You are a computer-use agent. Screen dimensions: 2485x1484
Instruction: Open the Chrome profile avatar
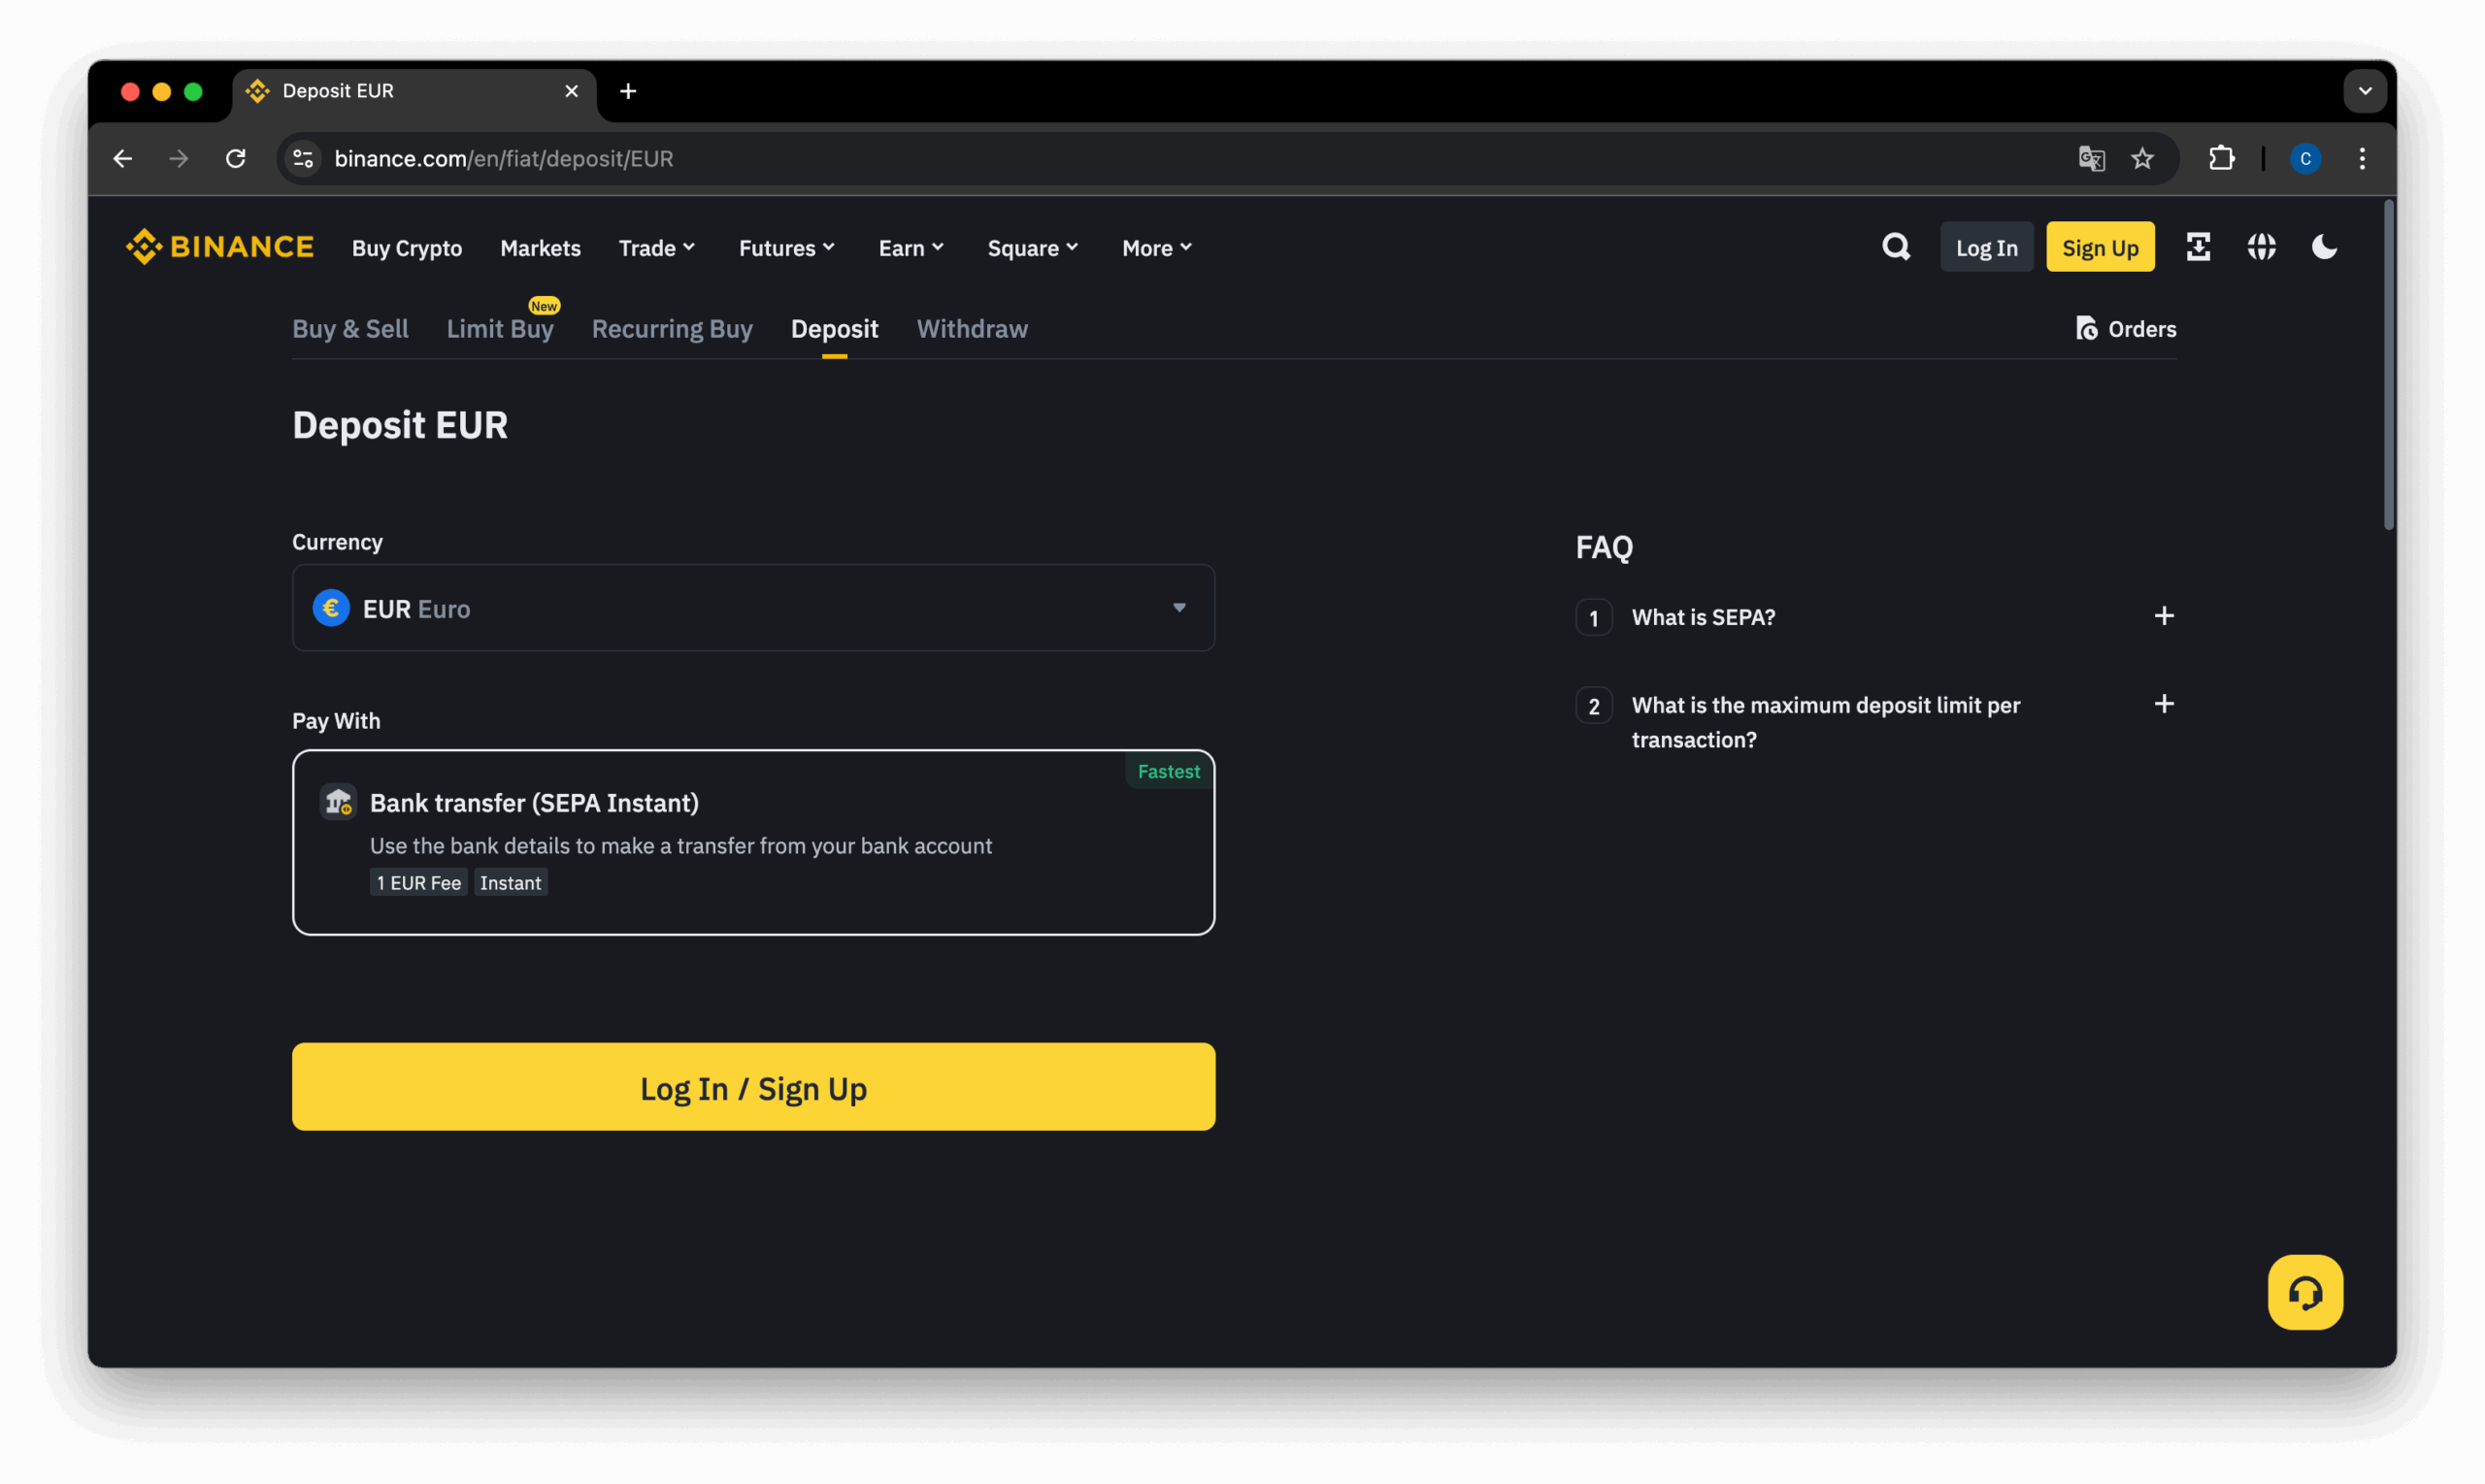click(2304, 158)
